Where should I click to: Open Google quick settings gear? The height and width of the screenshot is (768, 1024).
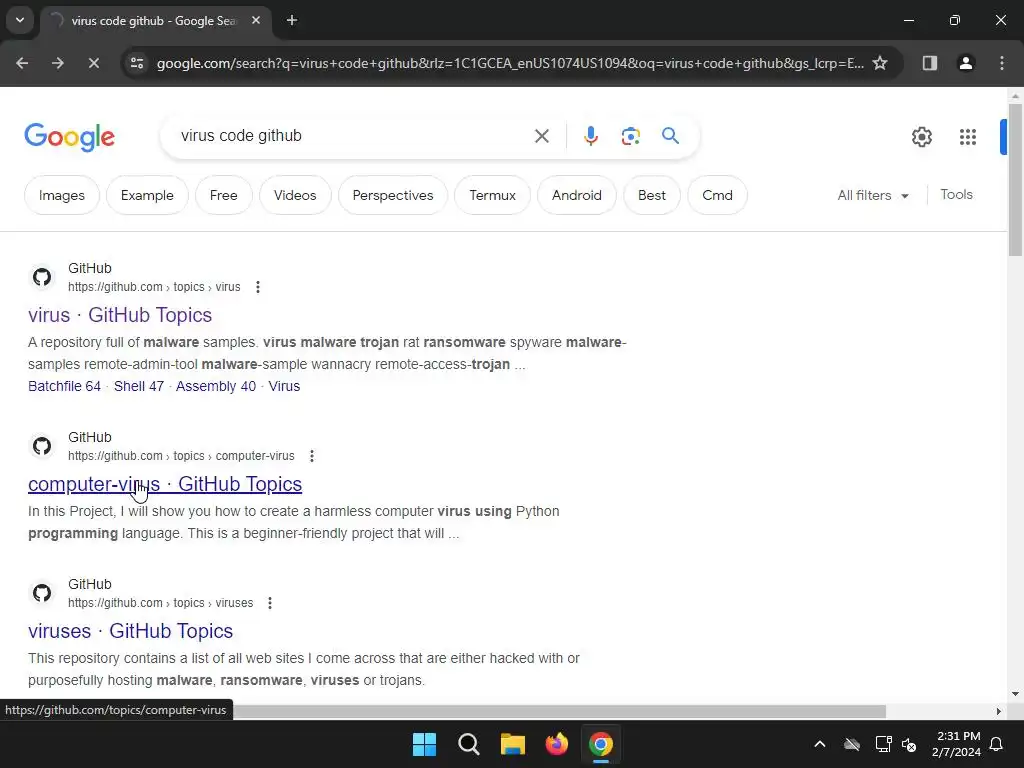921,136
